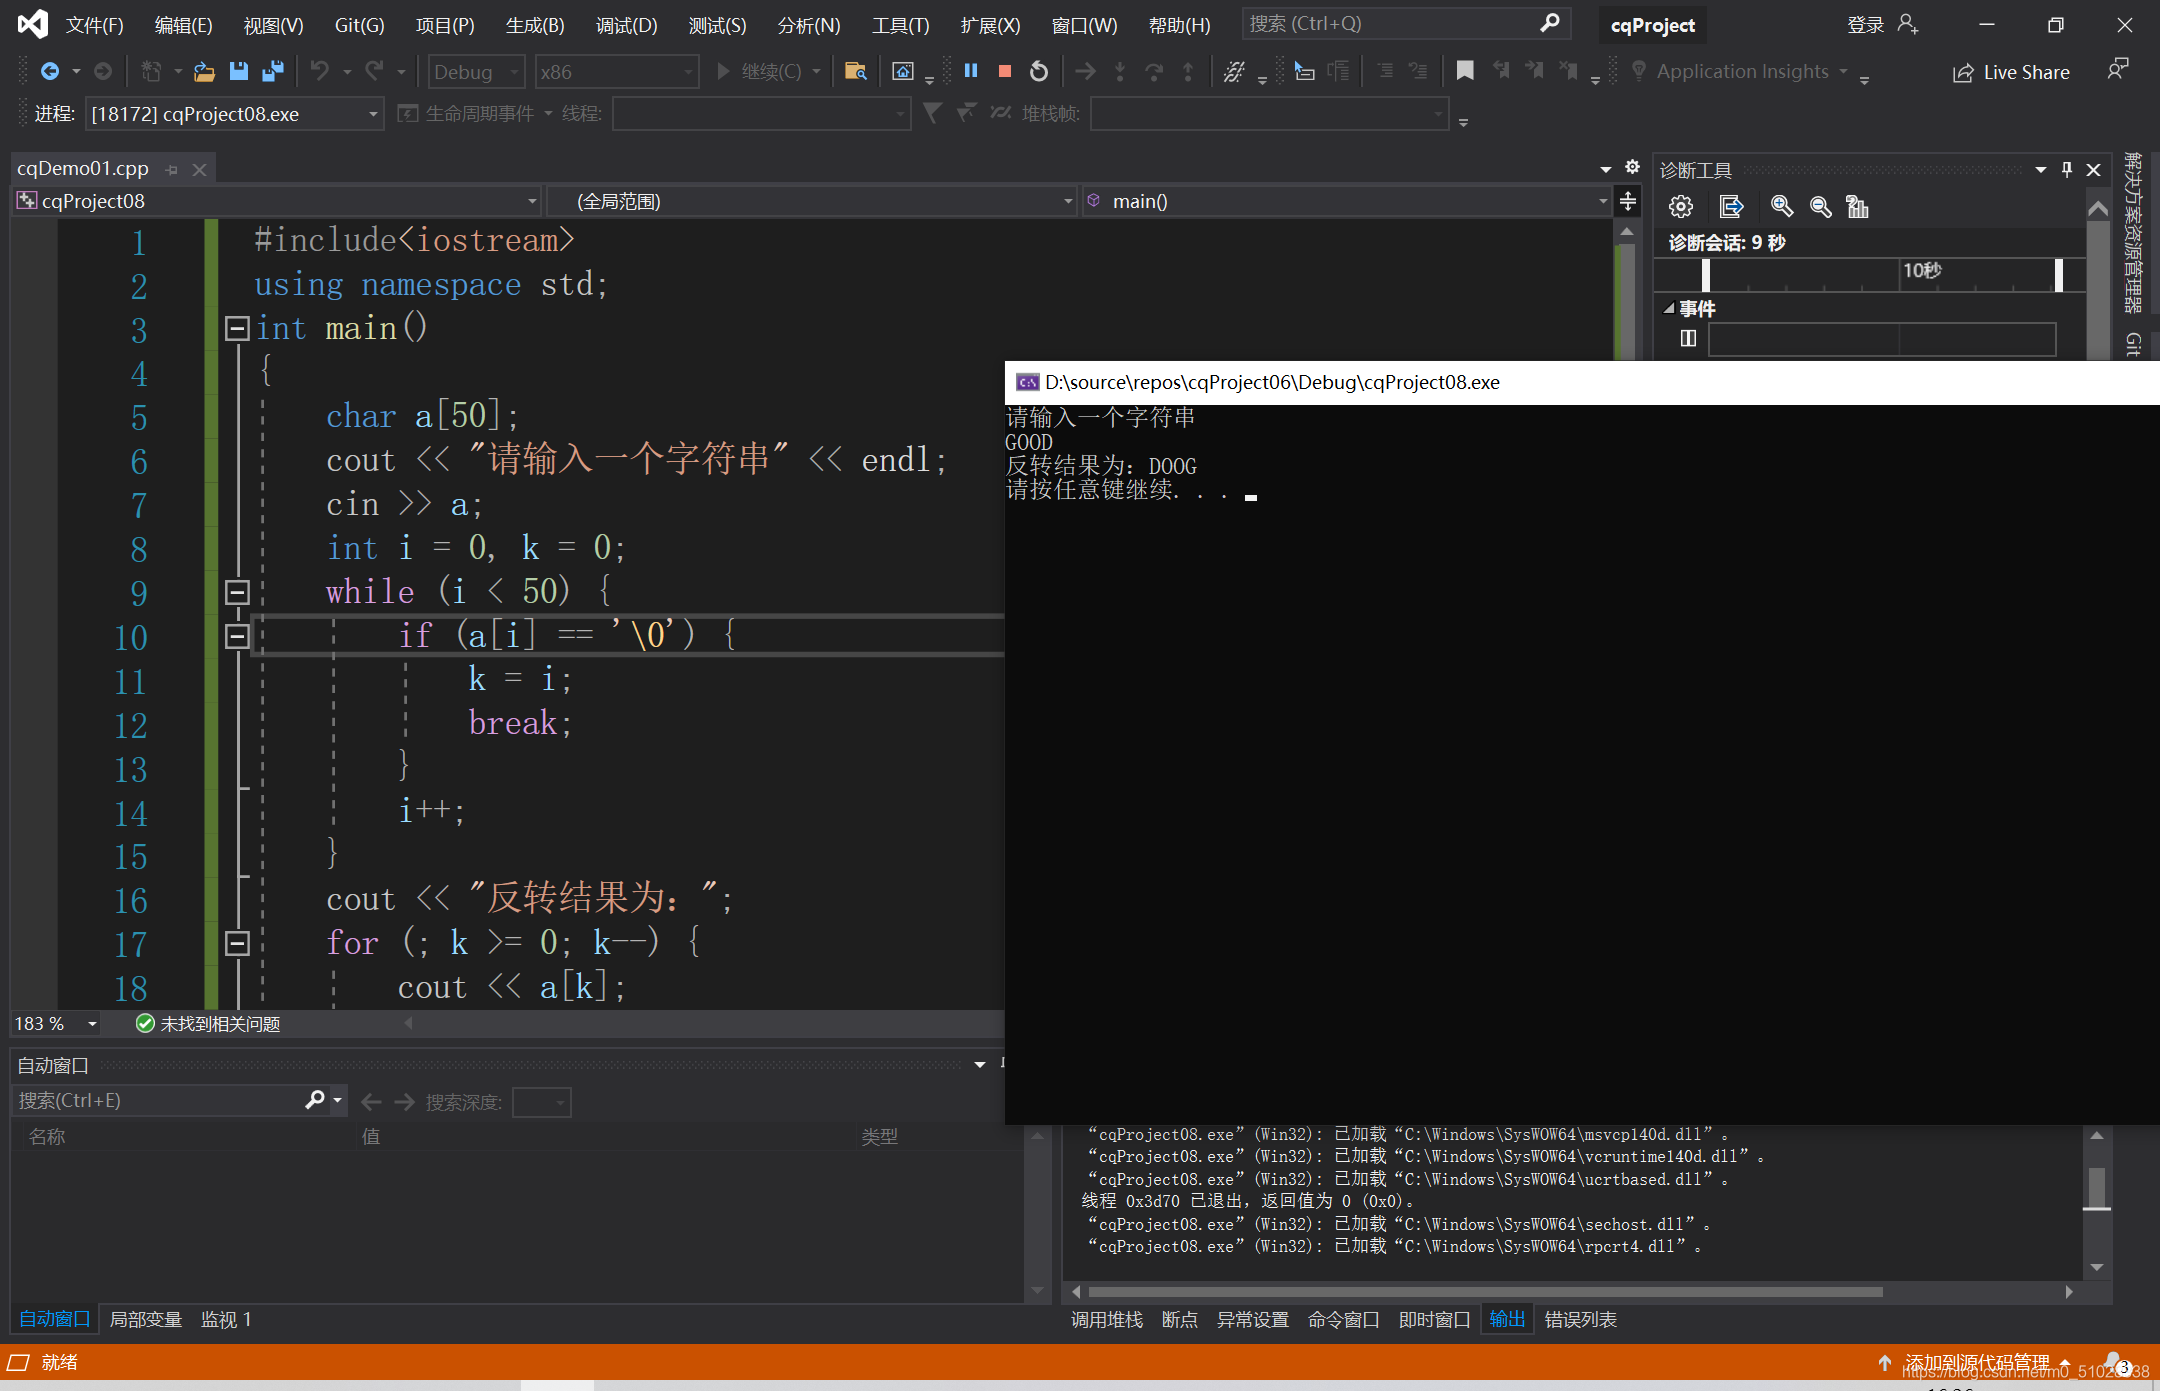Undo the last edit
Screen dimensions: 2160x1391
319,71
